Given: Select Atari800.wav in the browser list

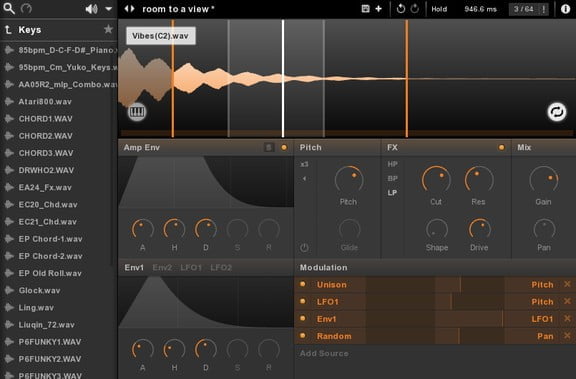Looking at the screenshot, I should pos(45,102).
